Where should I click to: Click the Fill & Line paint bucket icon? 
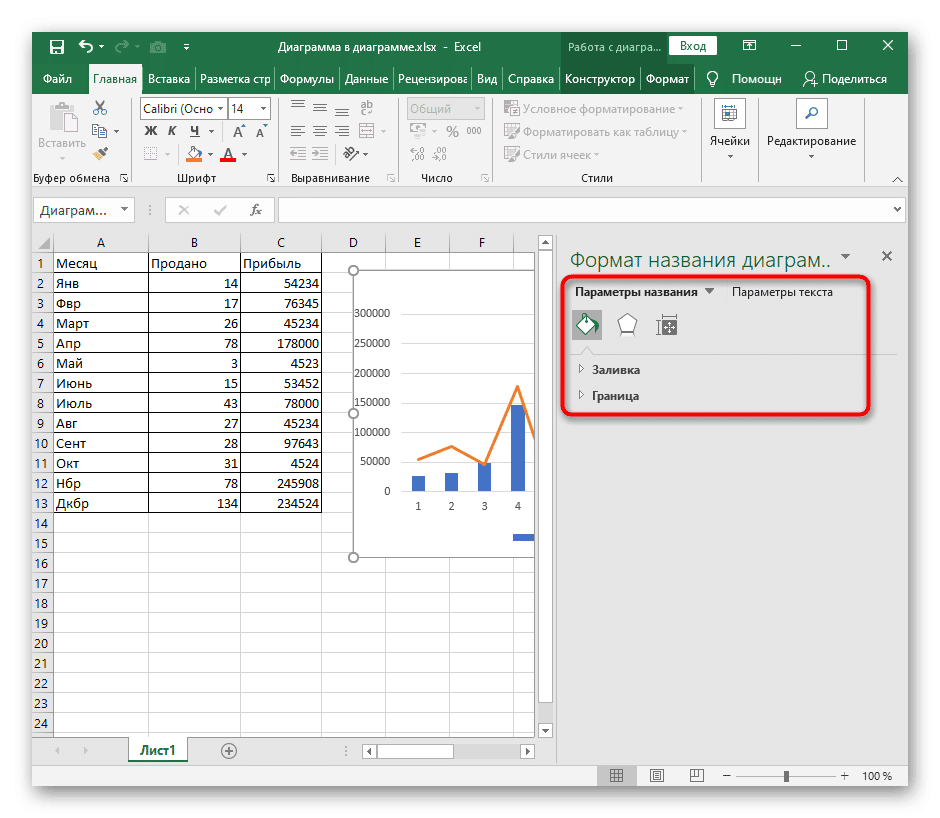(587, 325)
